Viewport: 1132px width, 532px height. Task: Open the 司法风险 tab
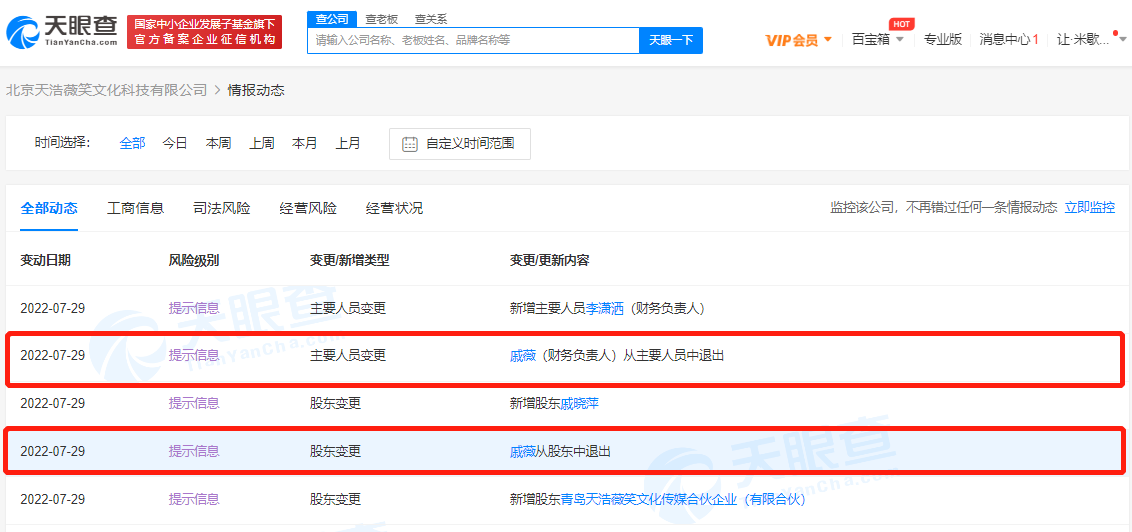[x=222, y=208]
